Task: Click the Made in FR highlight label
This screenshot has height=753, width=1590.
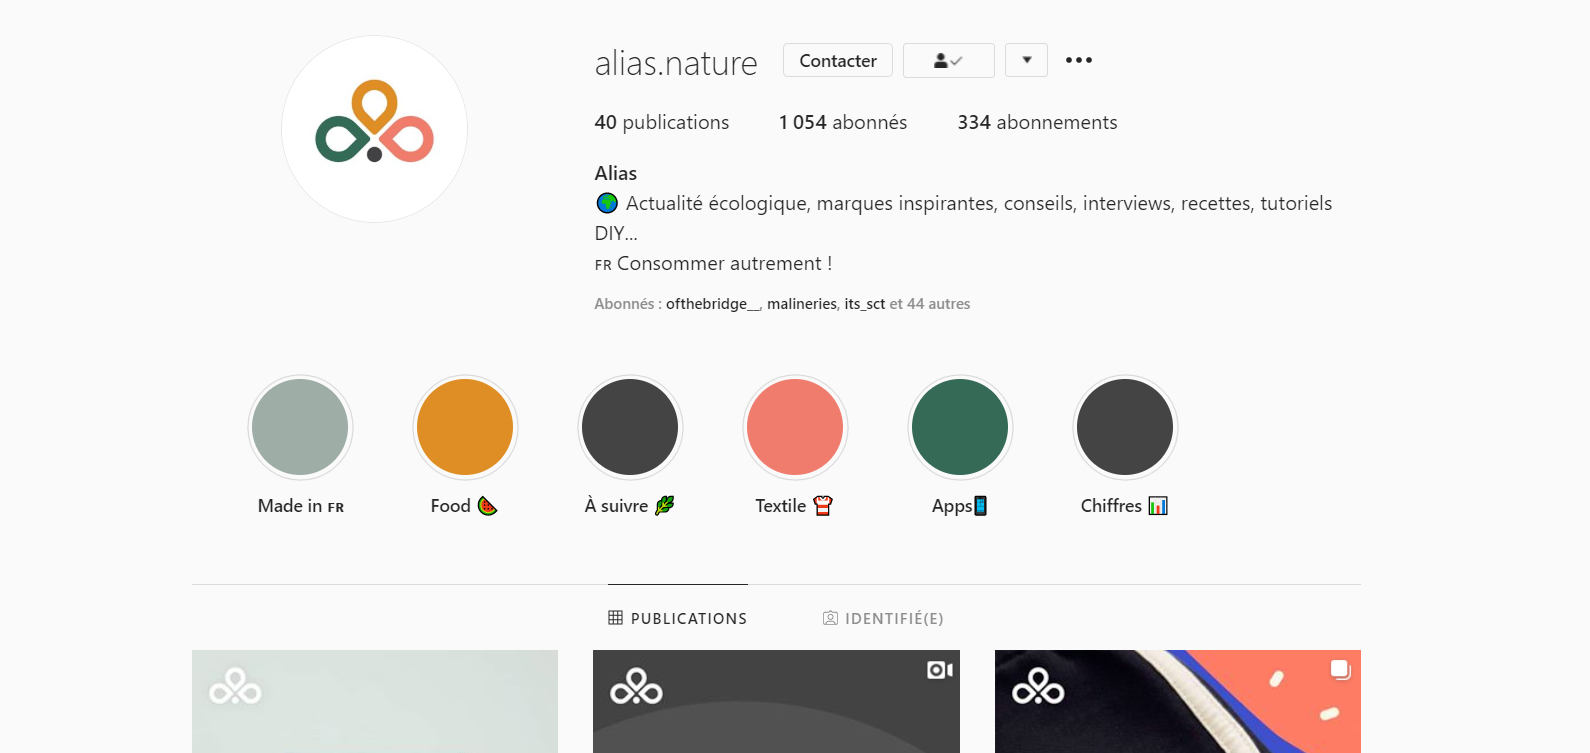Action: coord(300,506)
